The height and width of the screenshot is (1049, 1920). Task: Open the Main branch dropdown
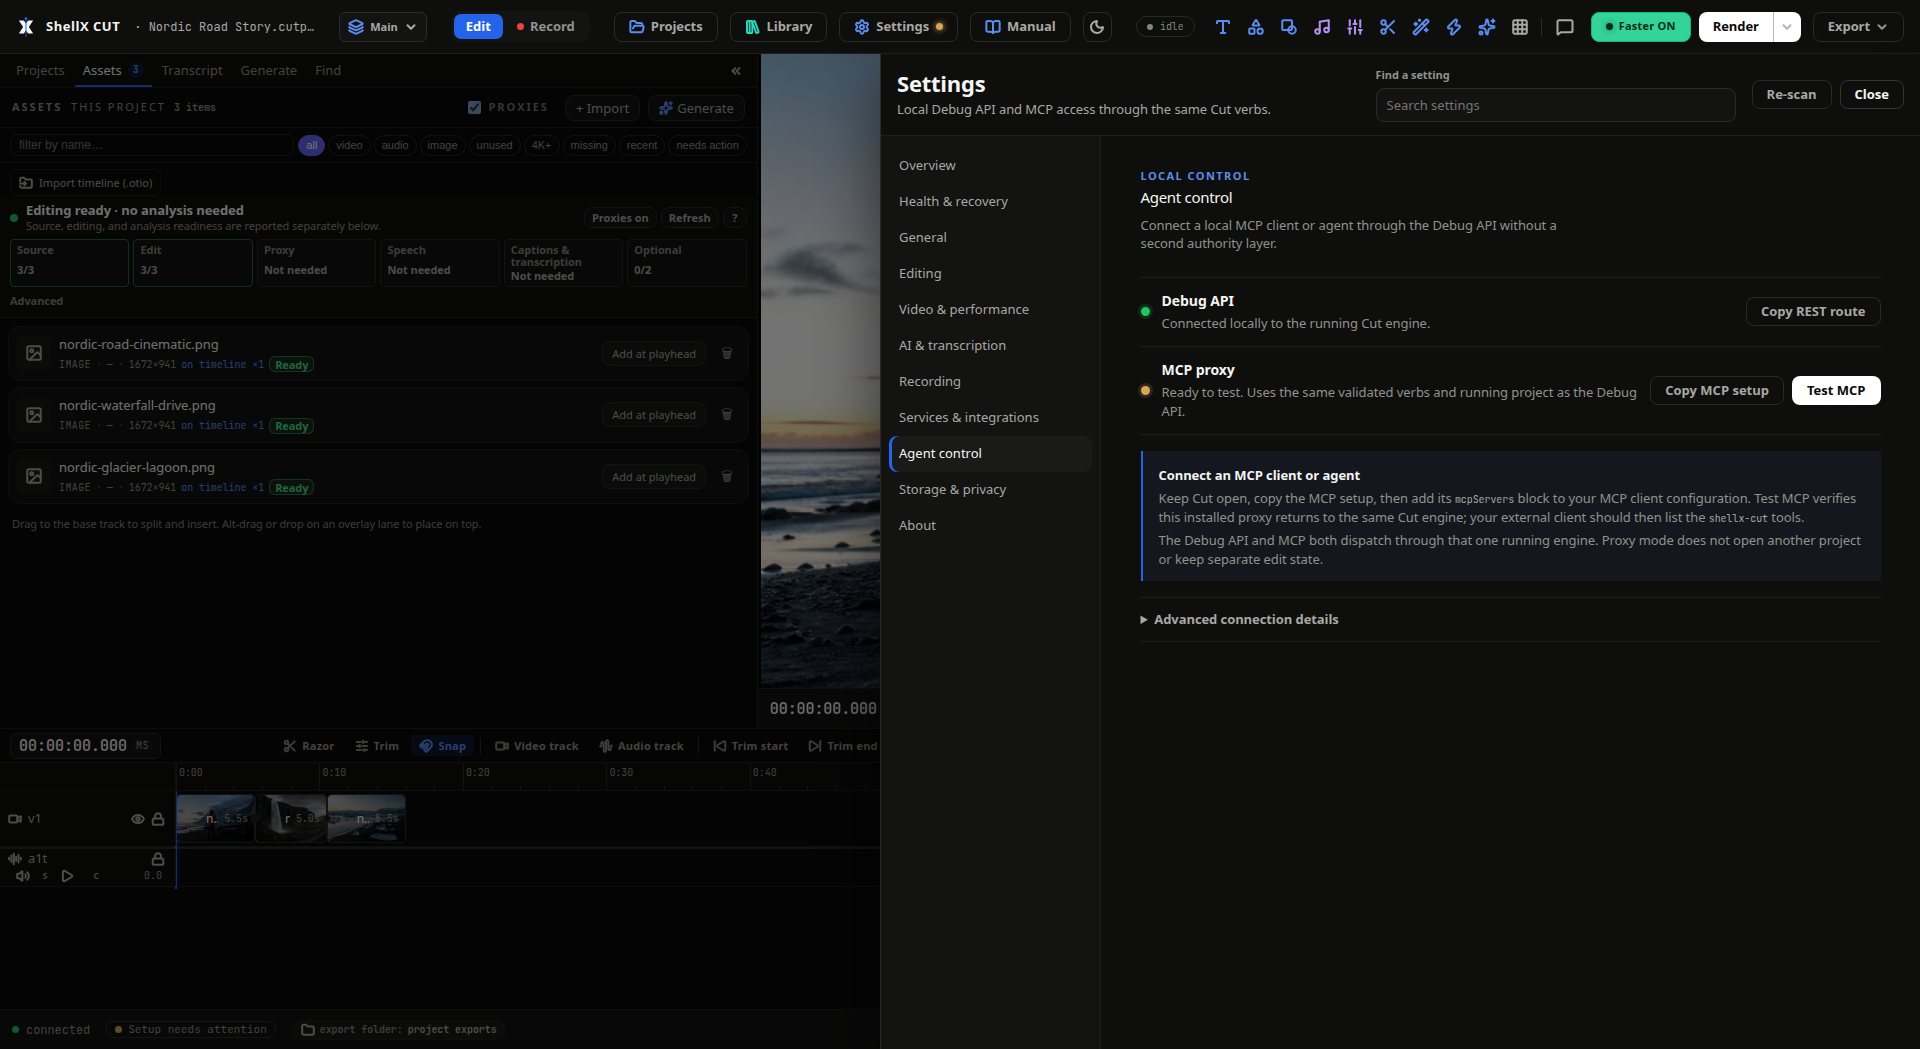383,27
